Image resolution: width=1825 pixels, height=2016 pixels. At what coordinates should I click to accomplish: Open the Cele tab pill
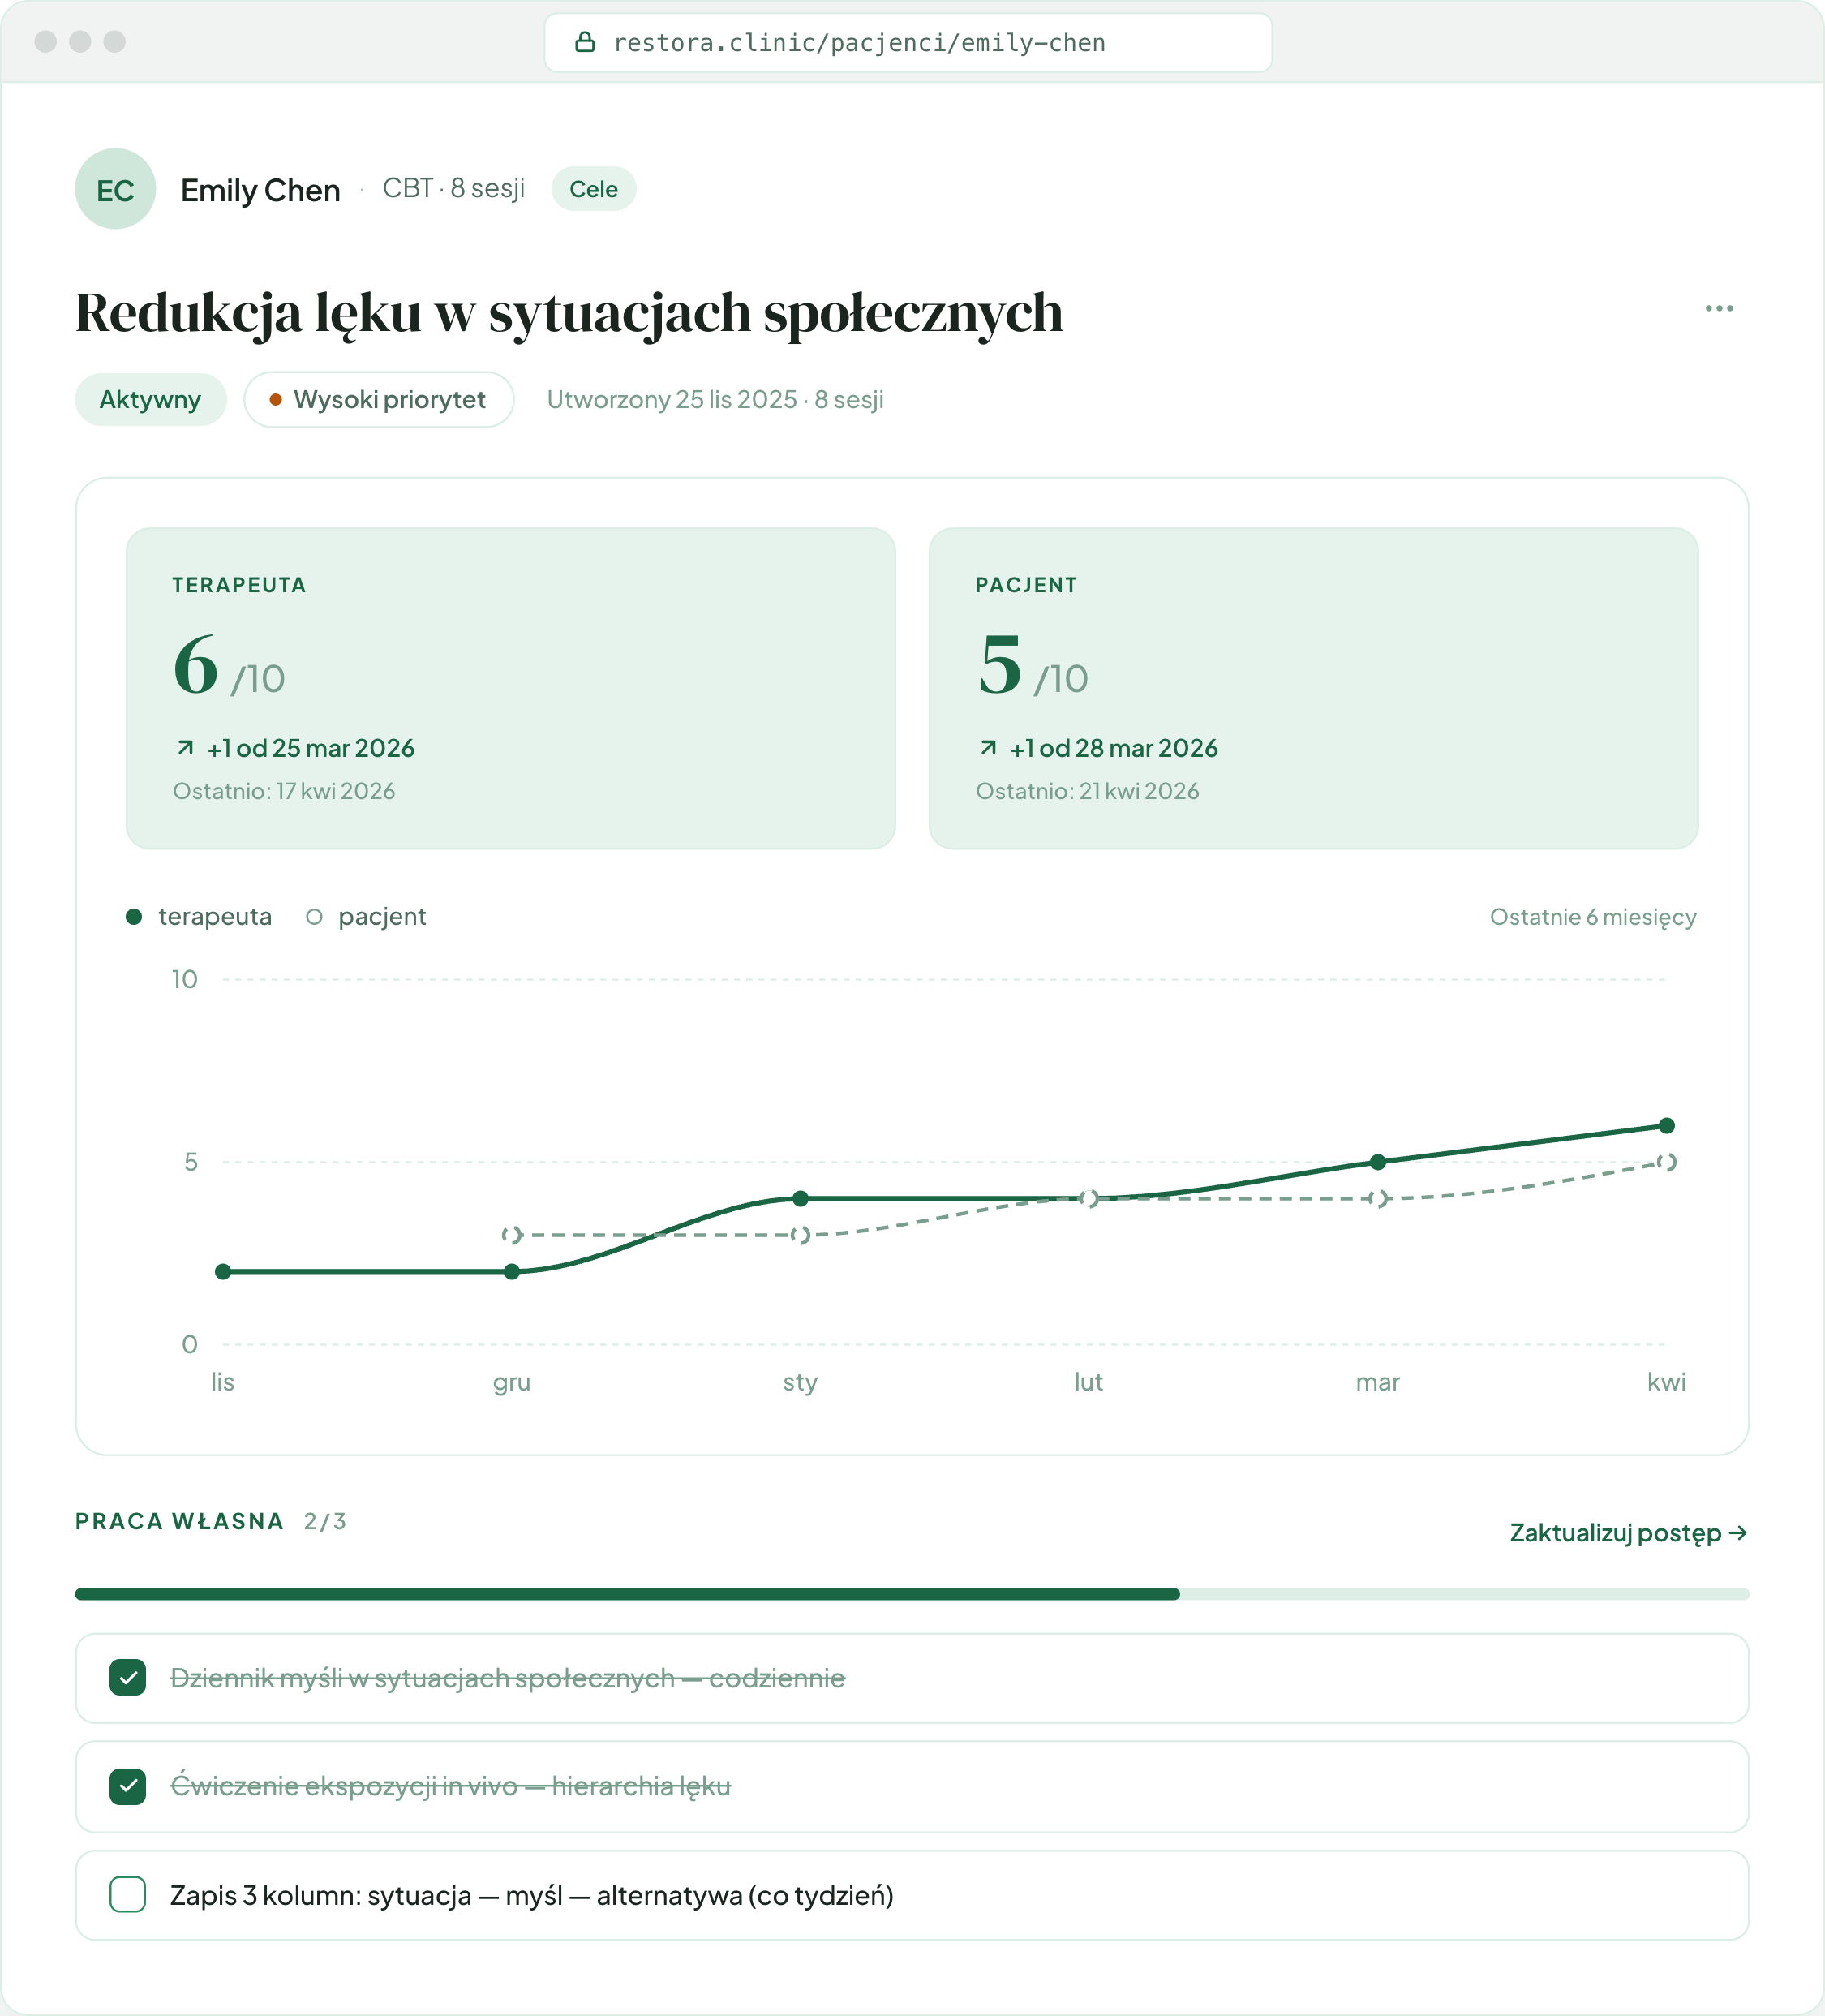click(x=594, y=189)
